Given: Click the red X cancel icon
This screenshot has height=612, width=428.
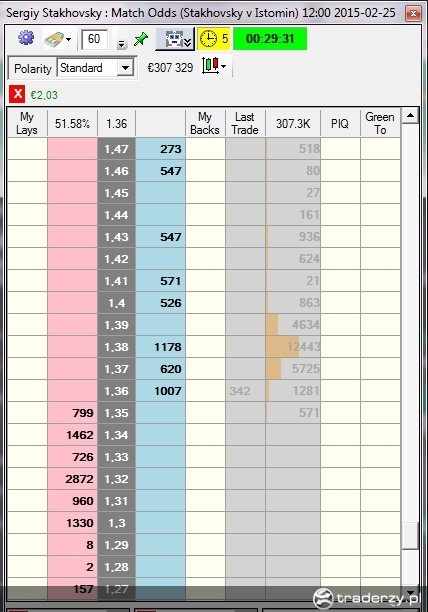Looking at the screenshot, I should pos(17,94).
